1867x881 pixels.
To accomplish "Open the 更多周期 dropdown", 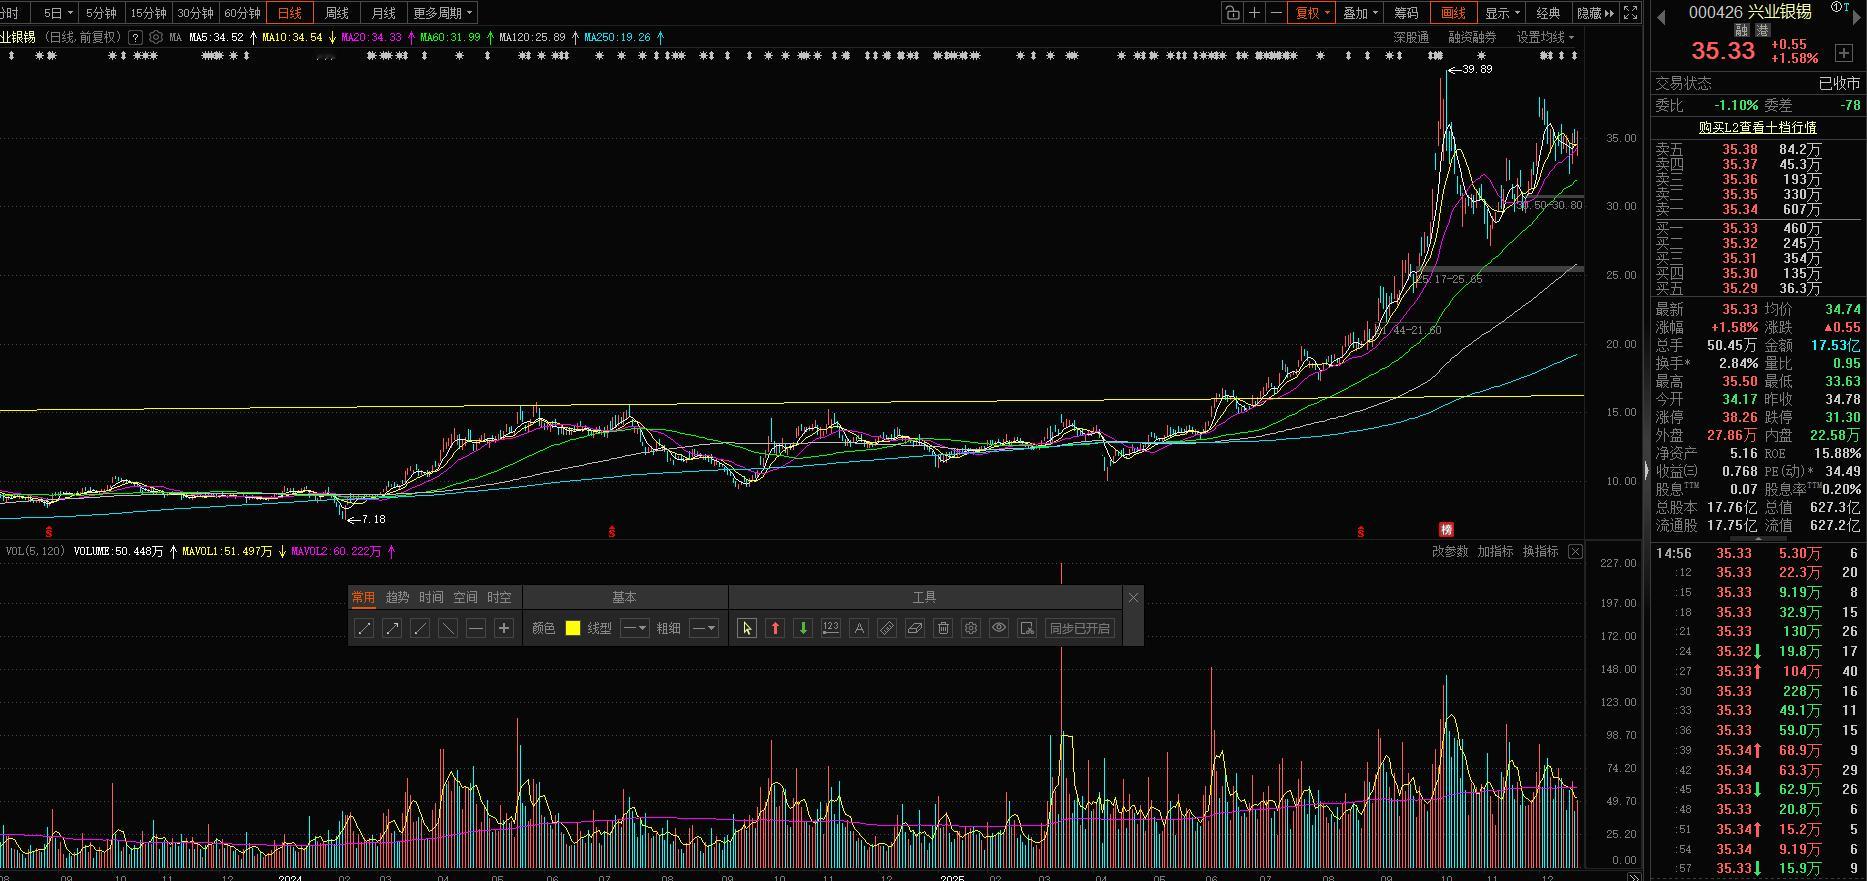I will 442,13.
